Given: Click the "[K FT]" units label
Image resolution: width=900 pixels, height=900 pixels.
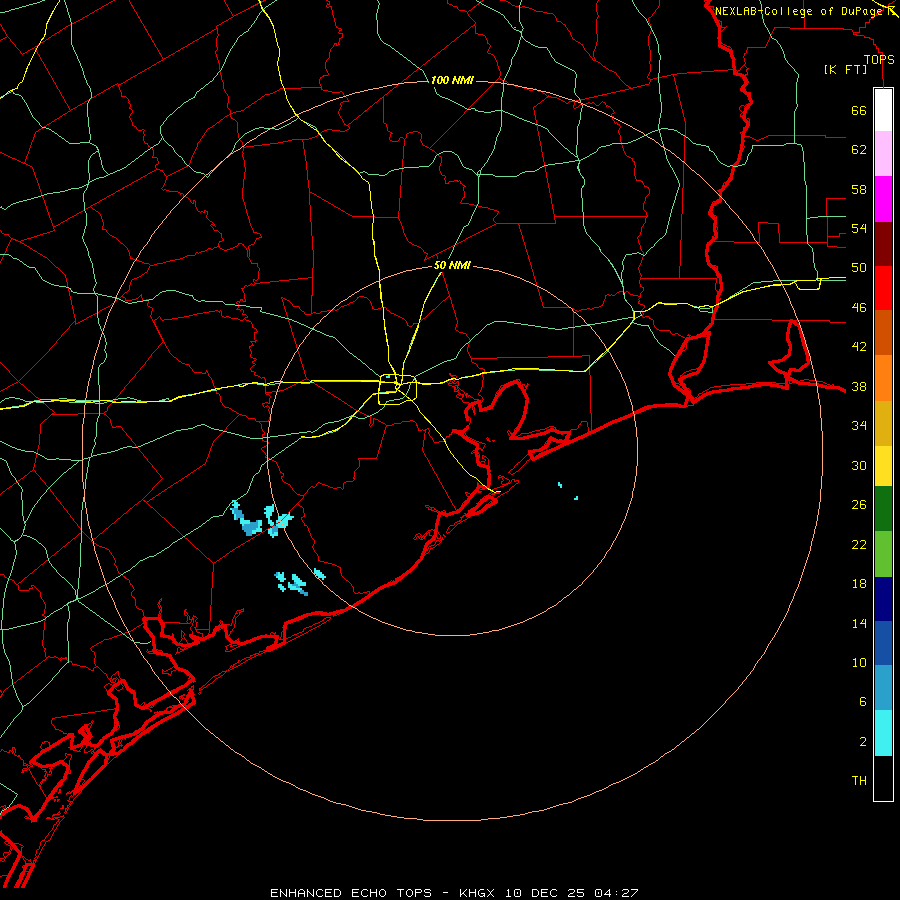Looking at the screenshot, I should point(845,70).
